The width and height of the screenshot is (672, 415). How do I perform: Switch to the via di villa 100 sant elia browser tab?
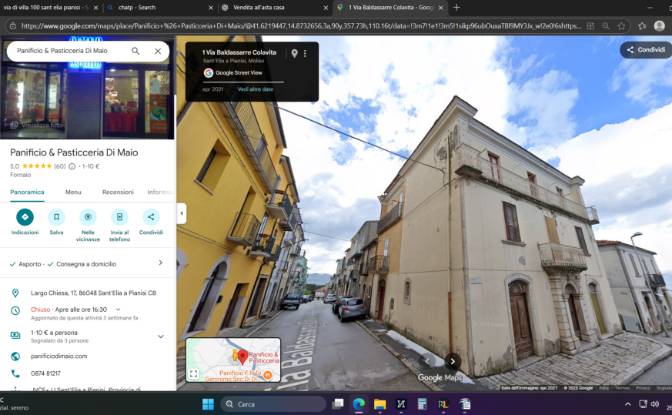[45, 8]
